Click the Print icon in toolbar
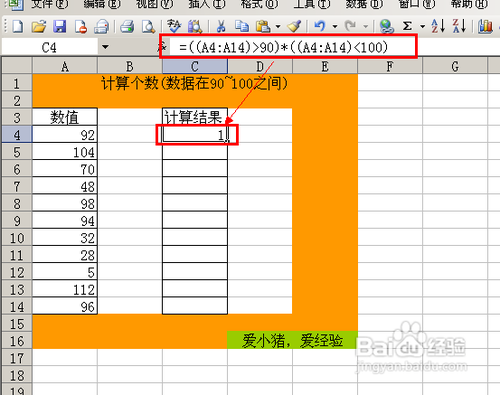The height and width of the screenshot is (395, 500). point(127,26)
